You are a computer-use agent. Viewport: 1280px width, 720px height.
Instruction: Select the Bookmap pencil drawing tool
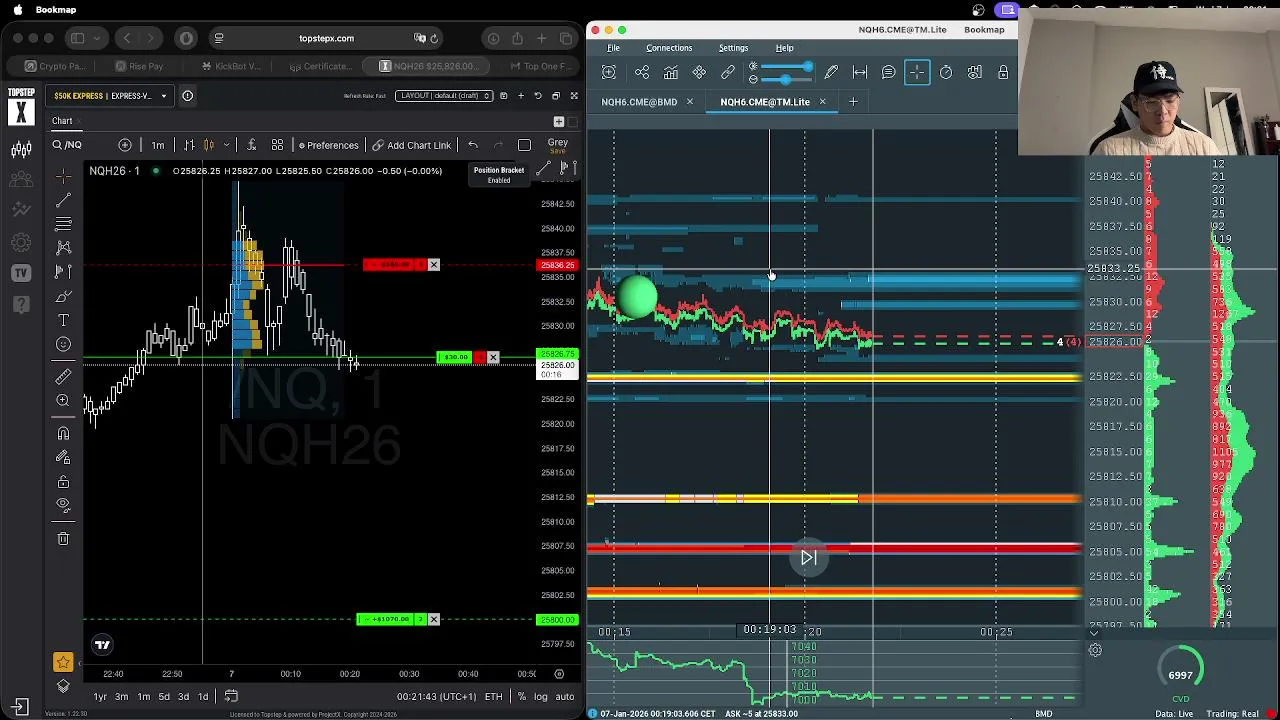point(831,72)
